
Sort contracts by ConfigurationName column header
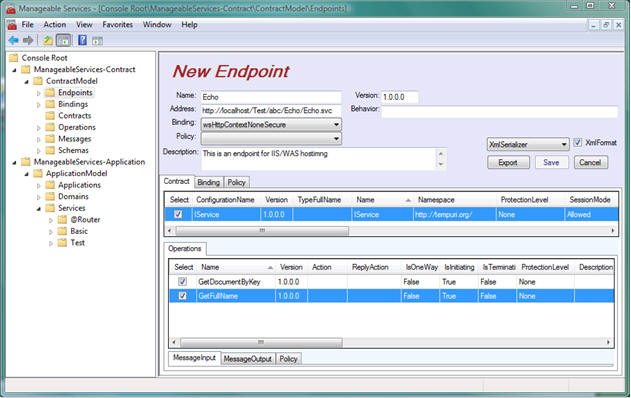tap(225, 200)
